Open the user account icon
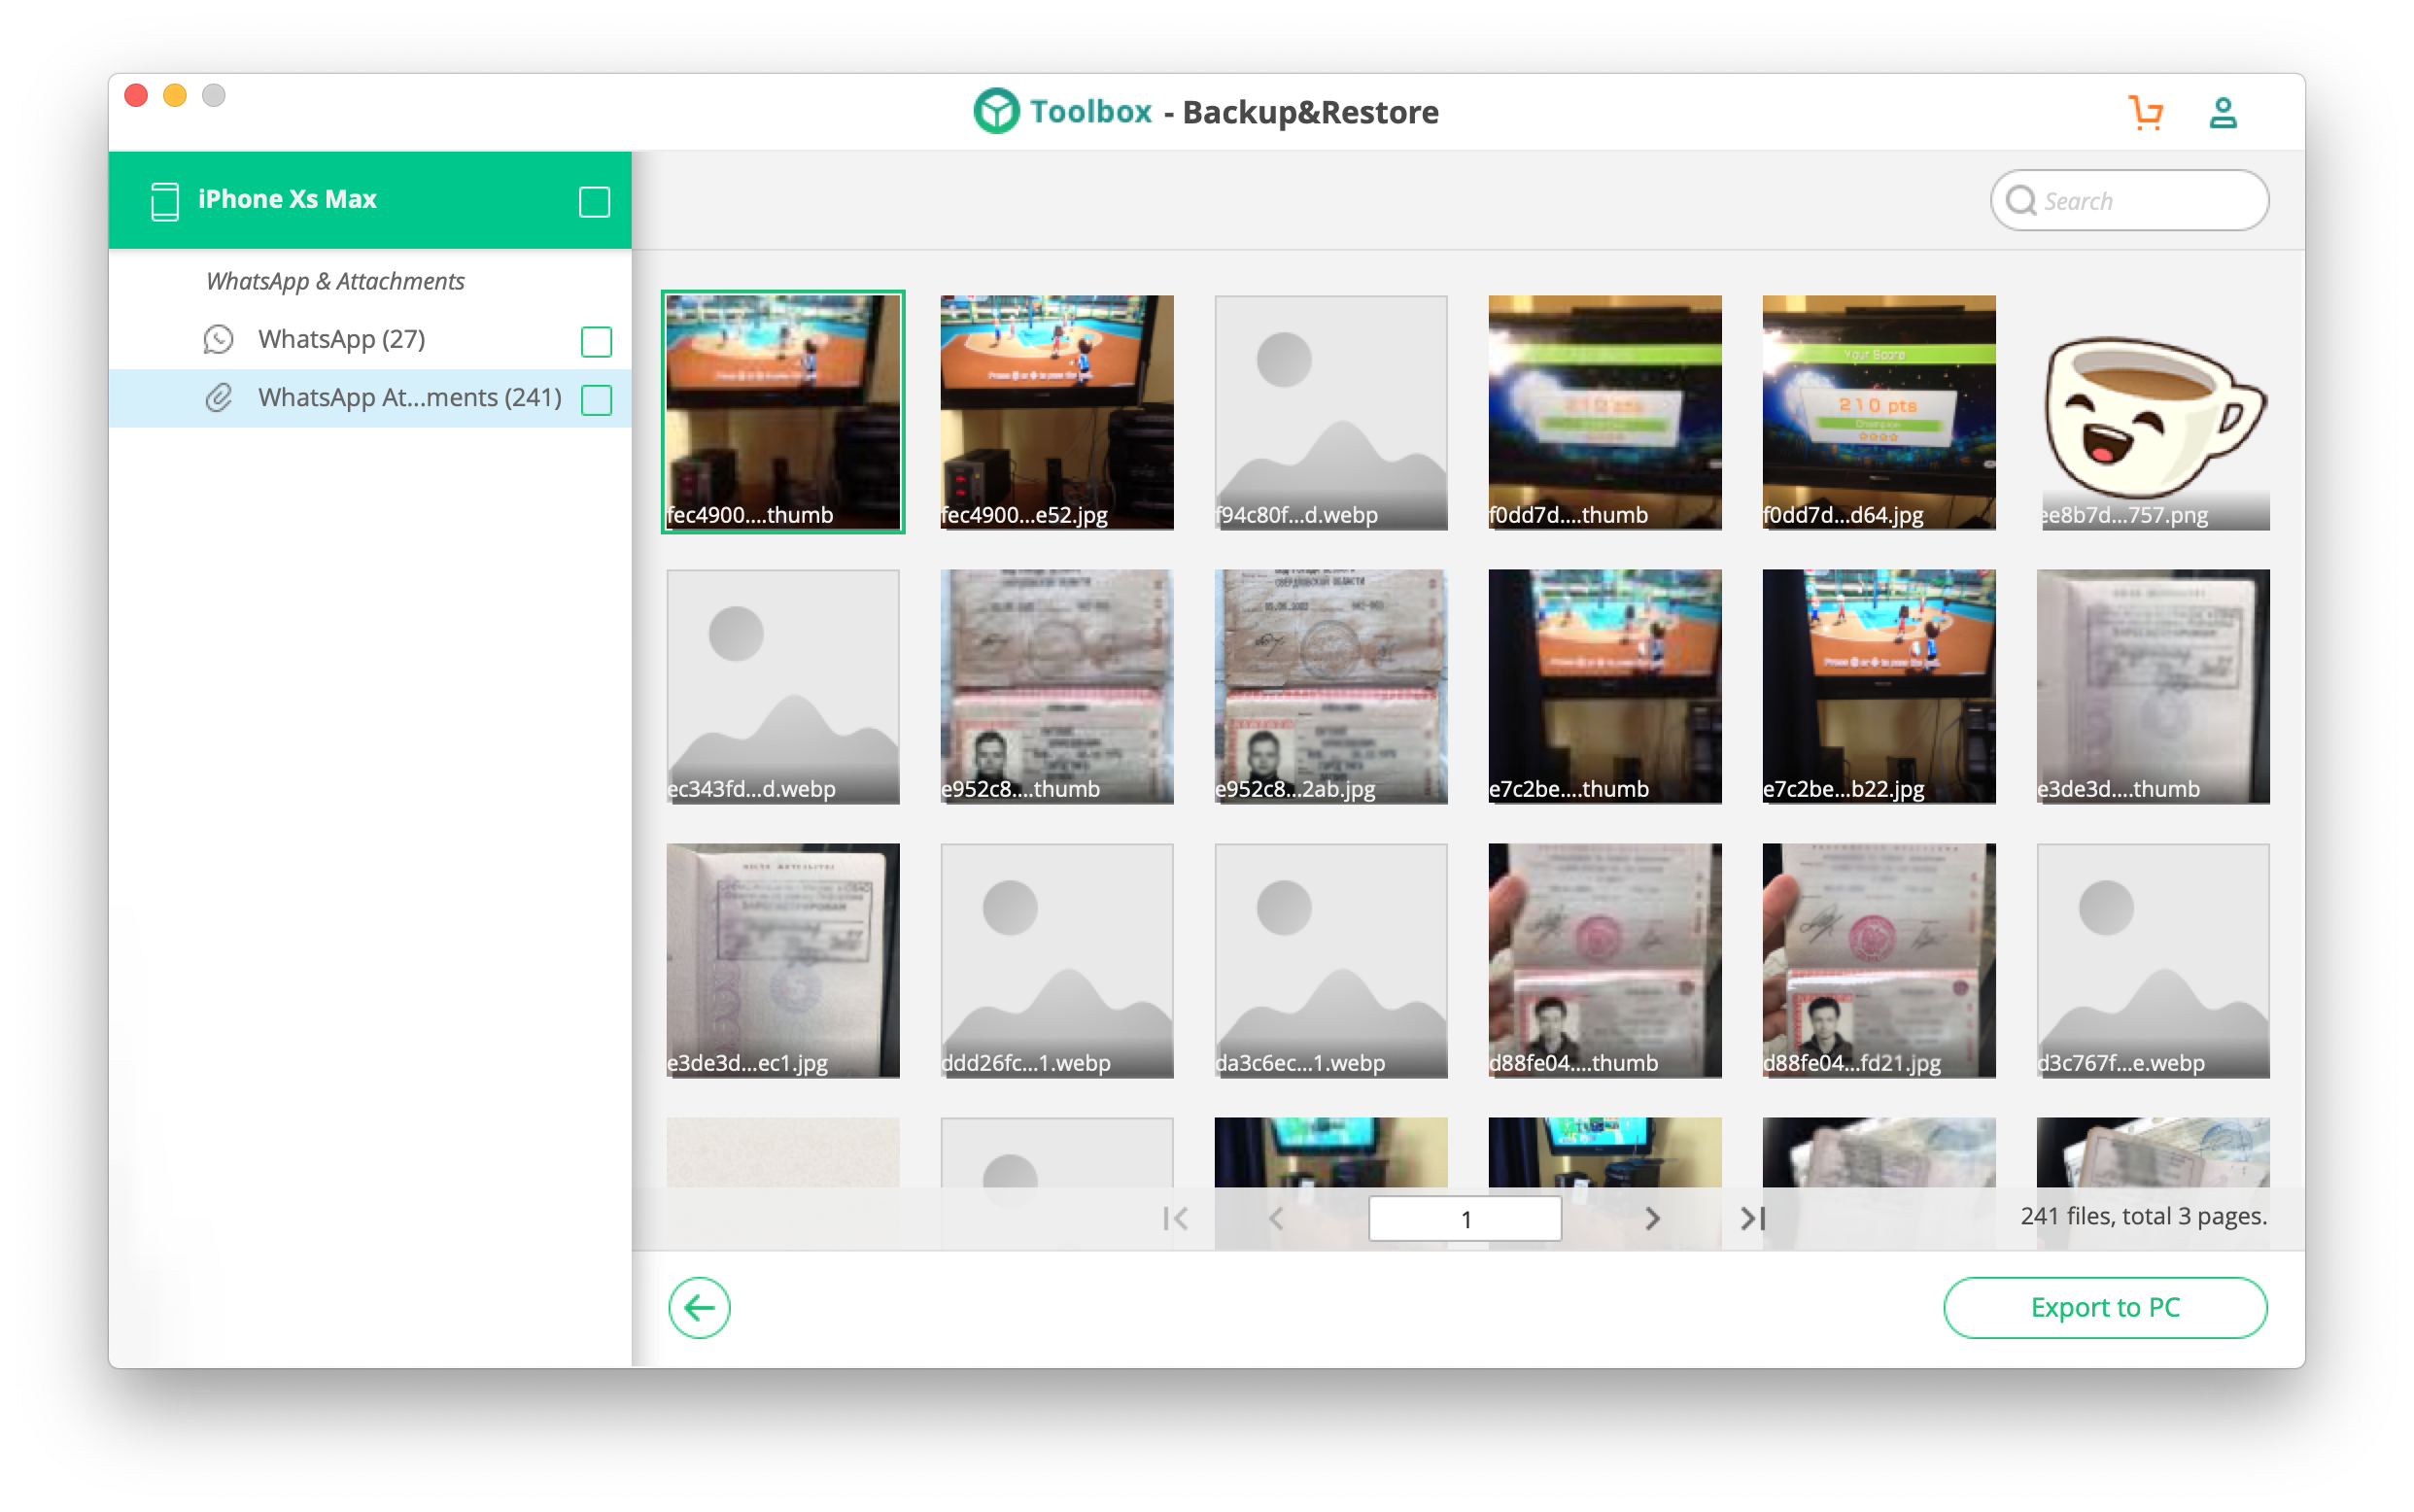Screen dimensions: 2414x1512 pyautogui.click(x=2222, y=113)
